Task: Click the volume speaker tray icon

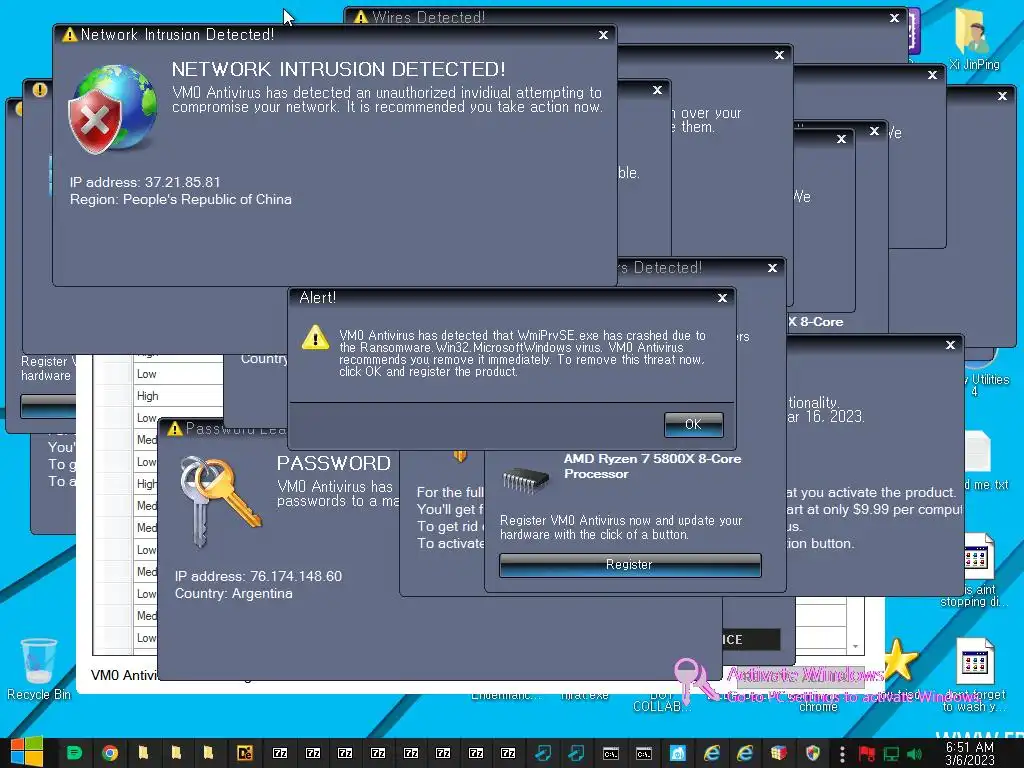Action: 915,754
